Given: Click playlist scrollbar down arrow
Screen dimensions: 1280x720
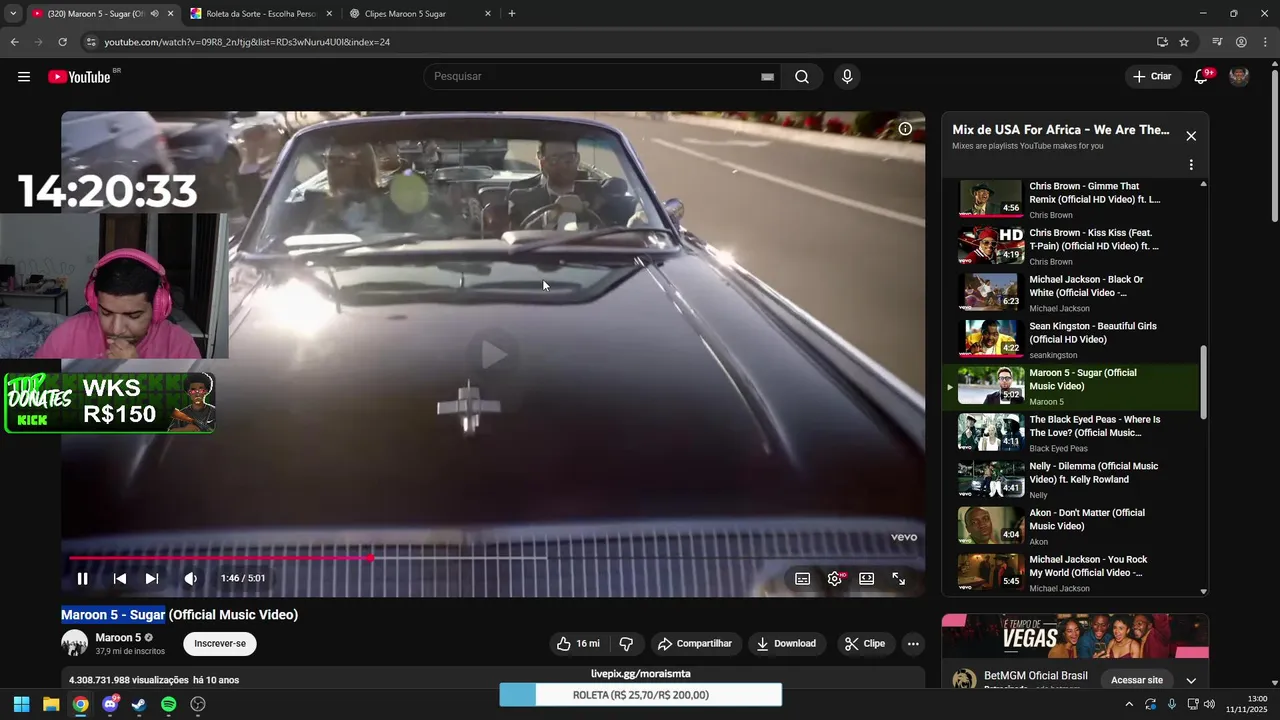Looking at the screenshot, I should coord(1203,592).
